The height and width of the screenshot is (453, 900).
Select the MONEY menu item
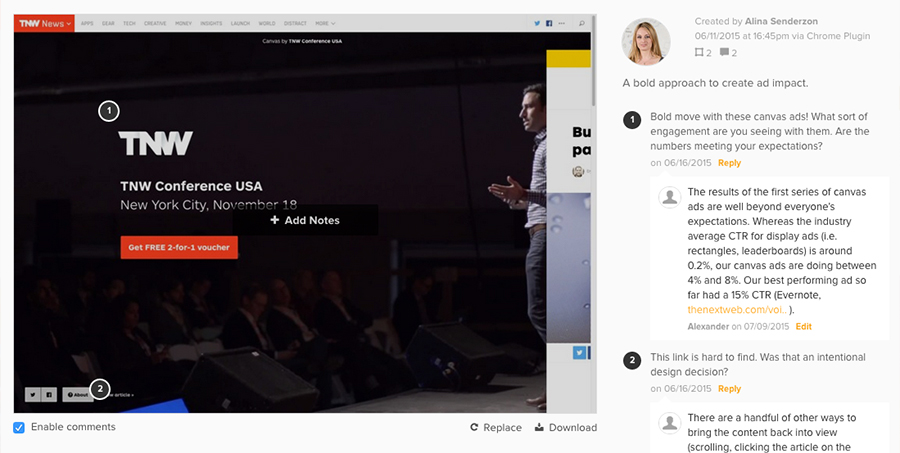183,24
